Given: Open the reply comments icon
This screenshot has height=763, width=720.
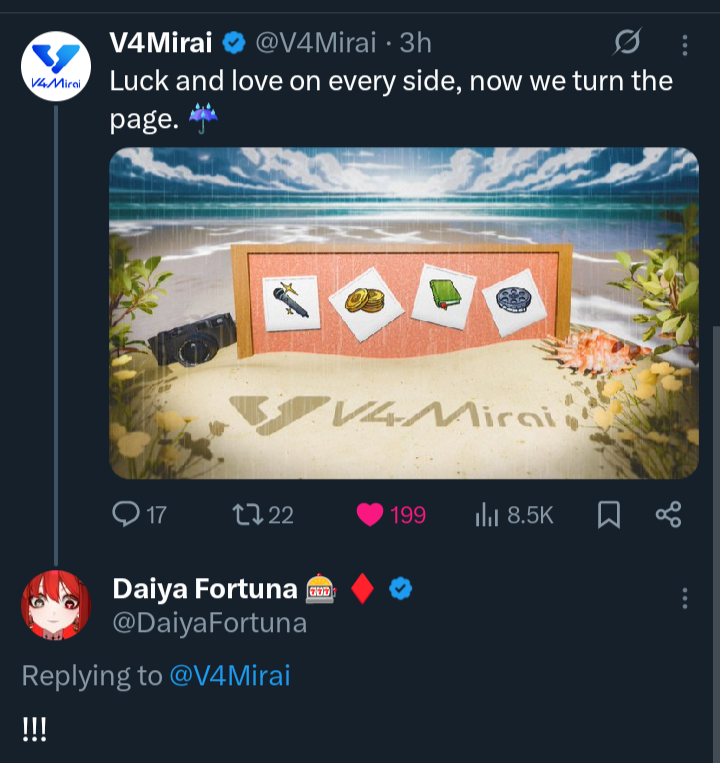Looking at the screenshot, I should pos(126,514).
